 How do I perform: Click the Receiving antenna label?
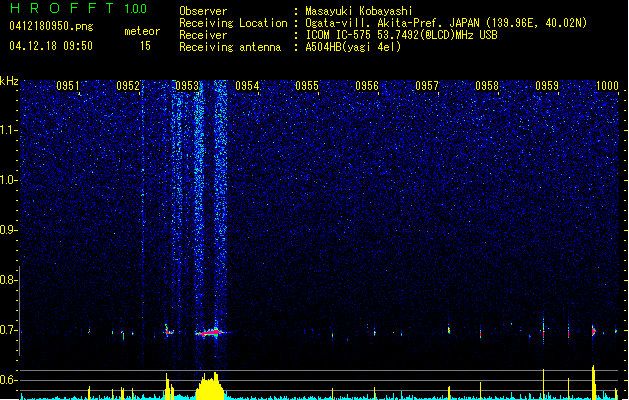click(230, 47)
